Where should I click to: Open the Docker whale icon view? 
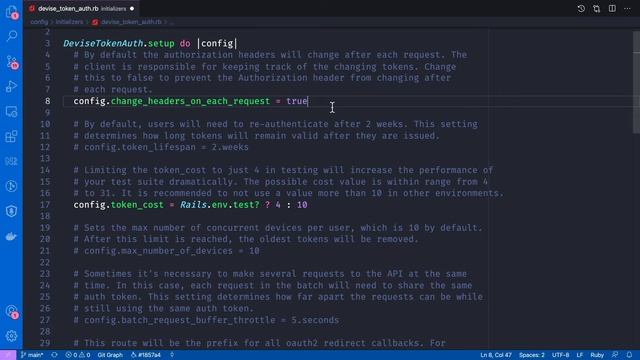[x=11, y=236]
